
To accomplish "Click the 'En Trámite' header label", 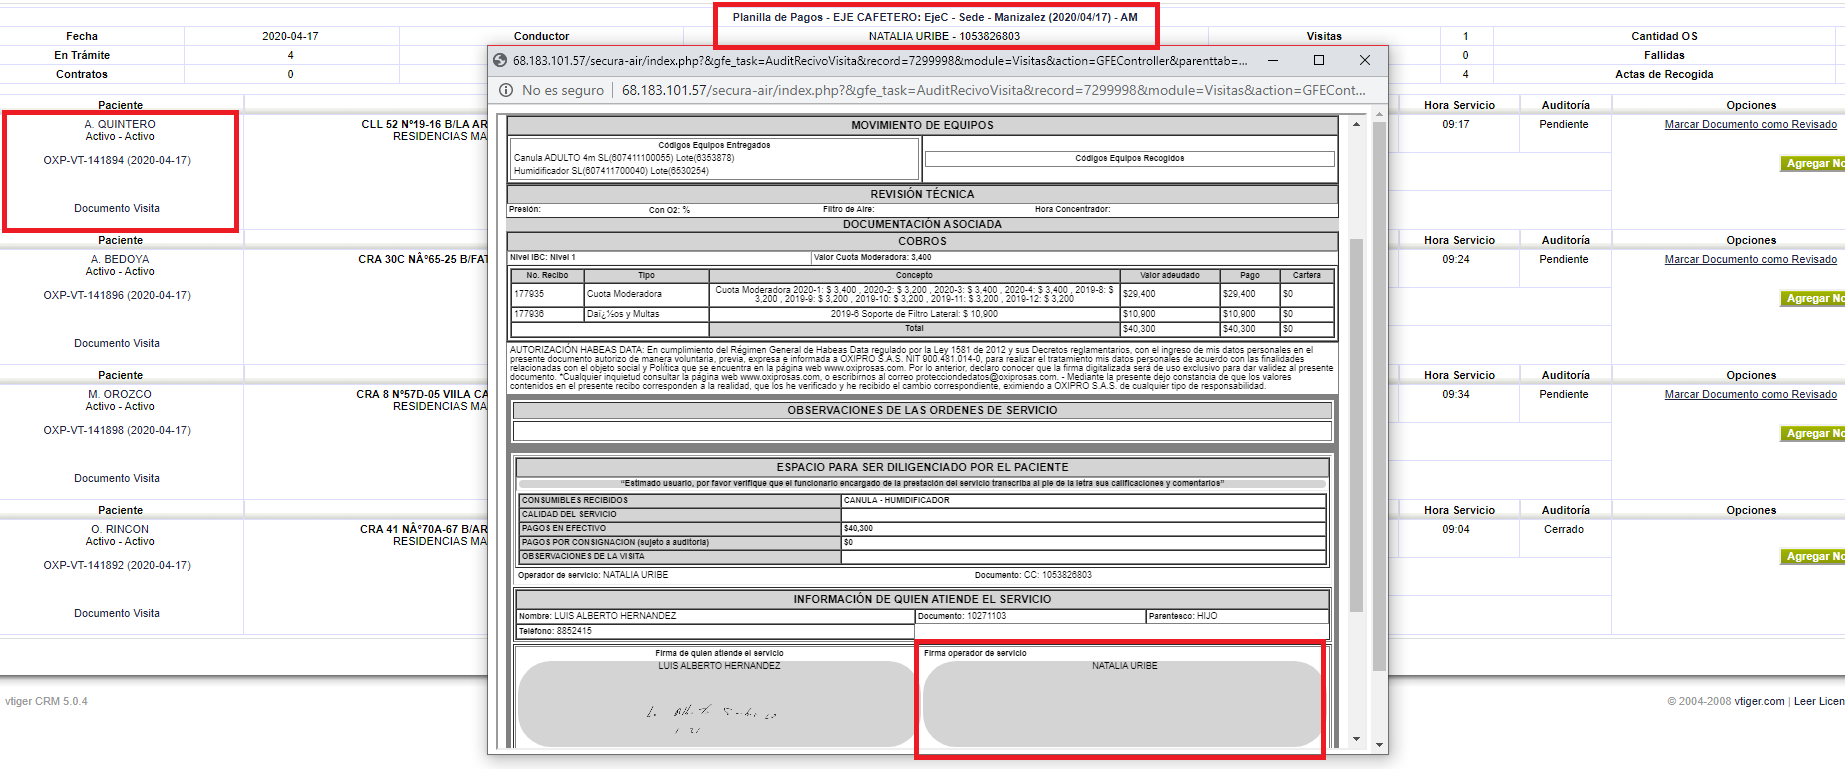I will [82, 55].
